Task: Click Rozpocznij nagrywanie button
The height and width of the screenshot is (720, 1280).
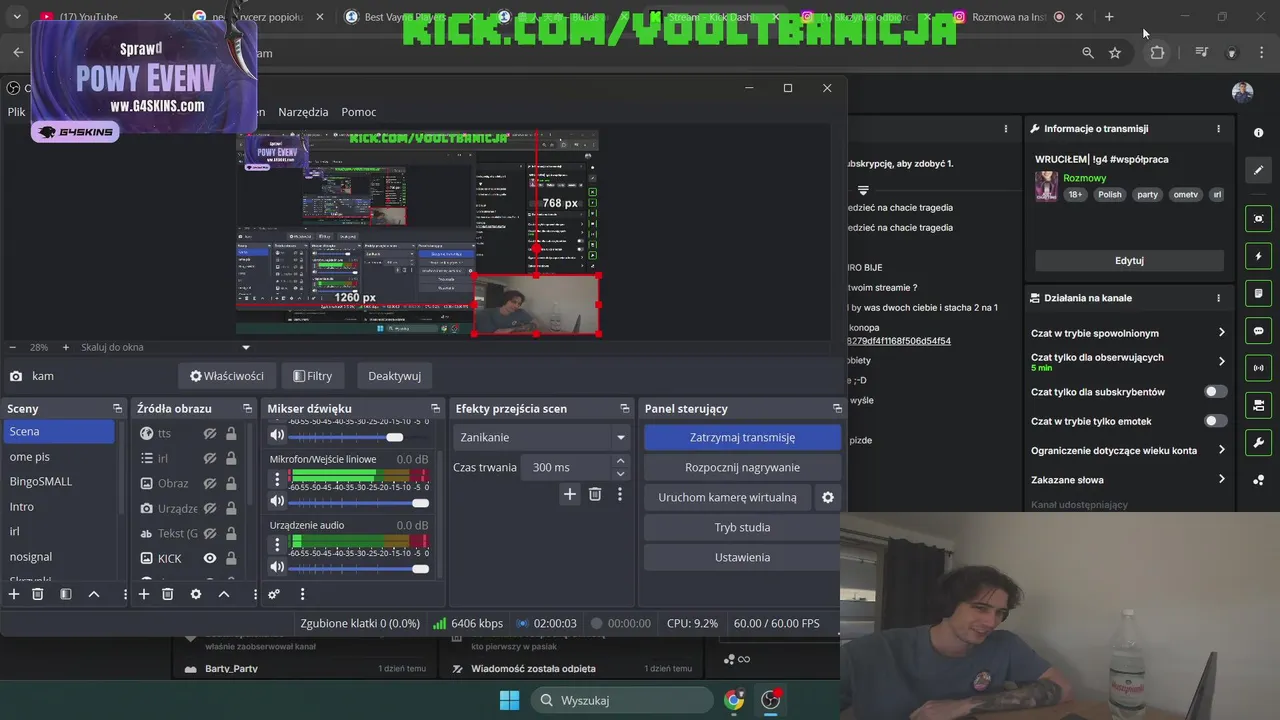Action: point(742,467)
